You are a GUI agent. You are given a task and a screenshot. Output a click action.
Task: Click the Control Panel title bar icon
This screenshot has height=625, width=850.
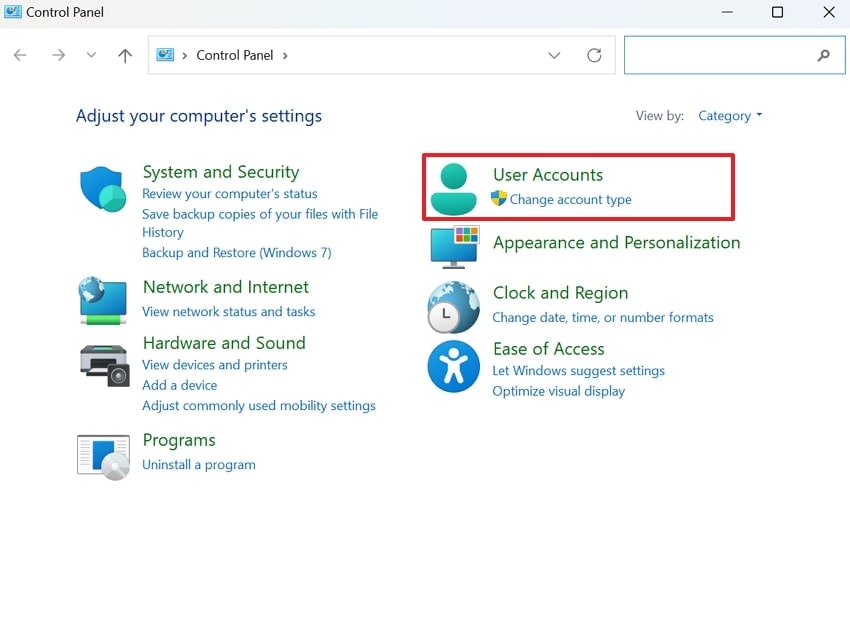point(12,11)
